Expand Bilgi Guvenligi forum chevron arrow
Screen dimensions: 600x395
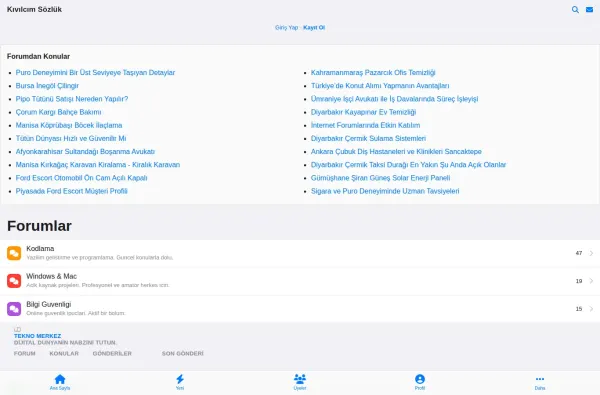[x=592, y=309]
